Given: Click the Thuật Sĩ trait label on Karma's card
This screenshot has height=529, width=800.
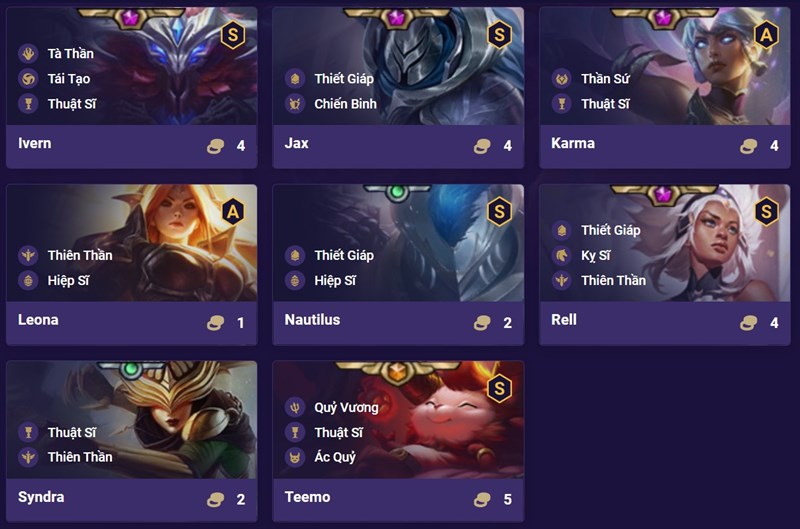Looking at the screenshot, I should coord(605,103).
